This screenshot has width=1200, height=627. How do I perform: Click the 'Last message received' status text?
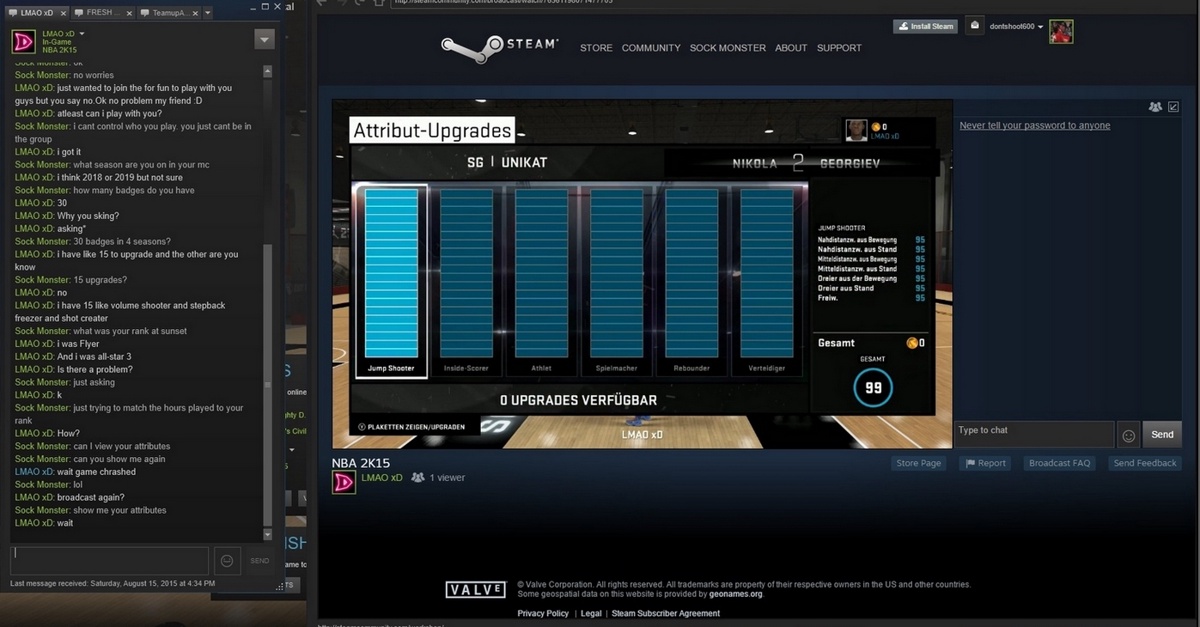tap(112, 583)
